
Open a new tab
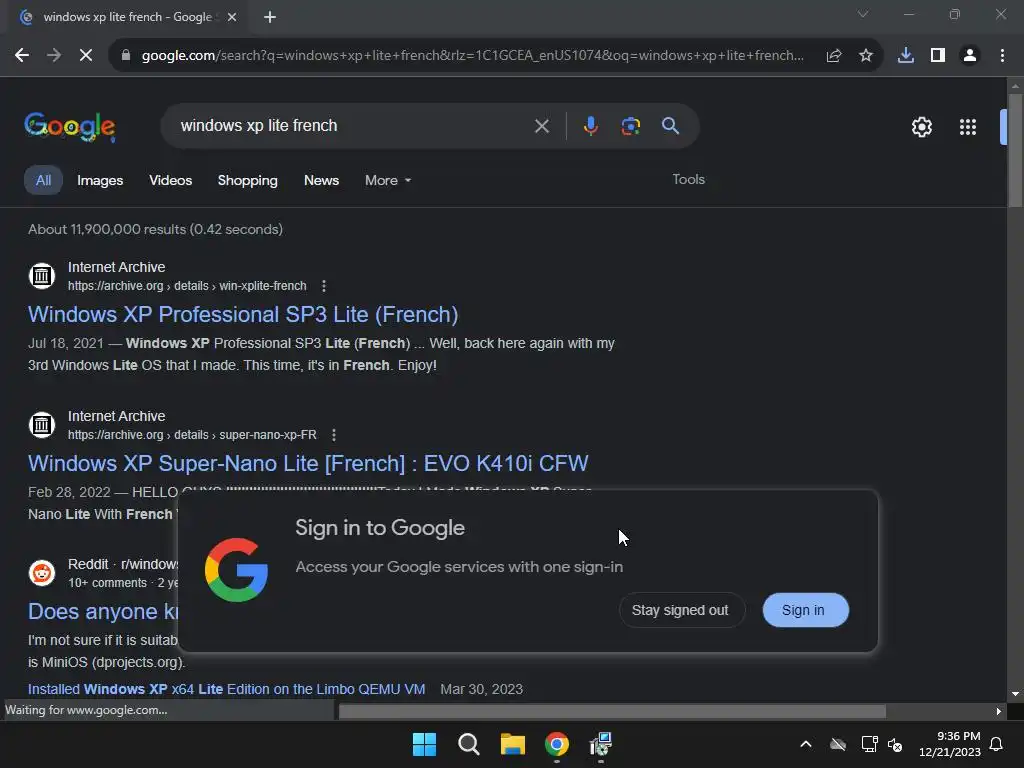(270, 17)
